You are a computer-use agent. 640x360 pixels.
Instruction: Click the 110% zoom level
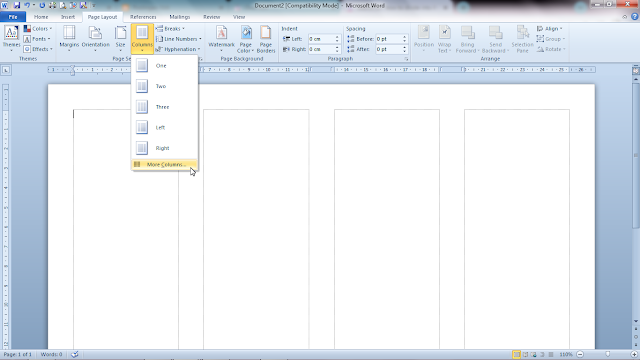(x=566, y=354)
